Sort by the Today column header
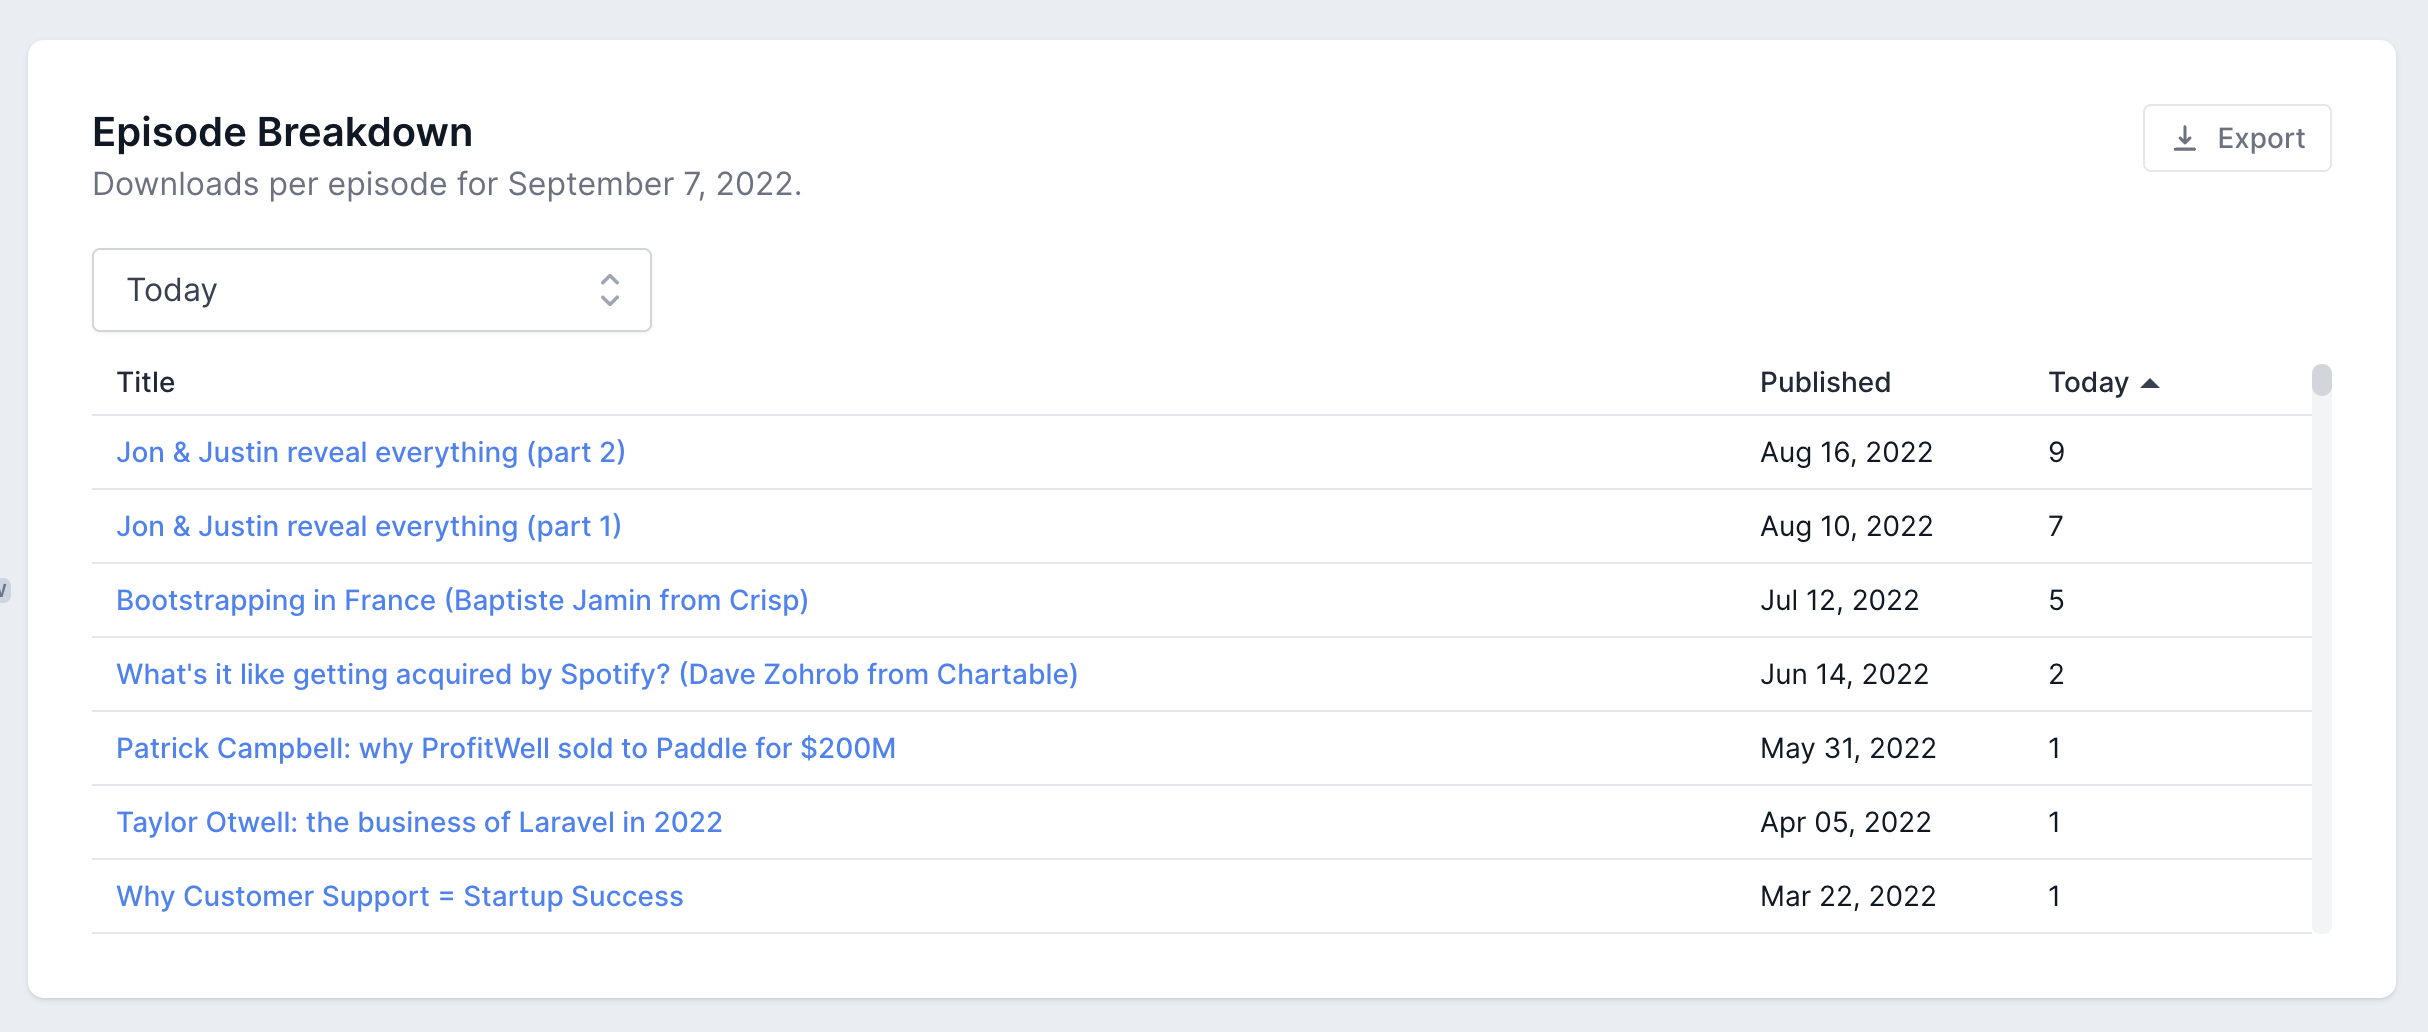 click(2088, 382)
